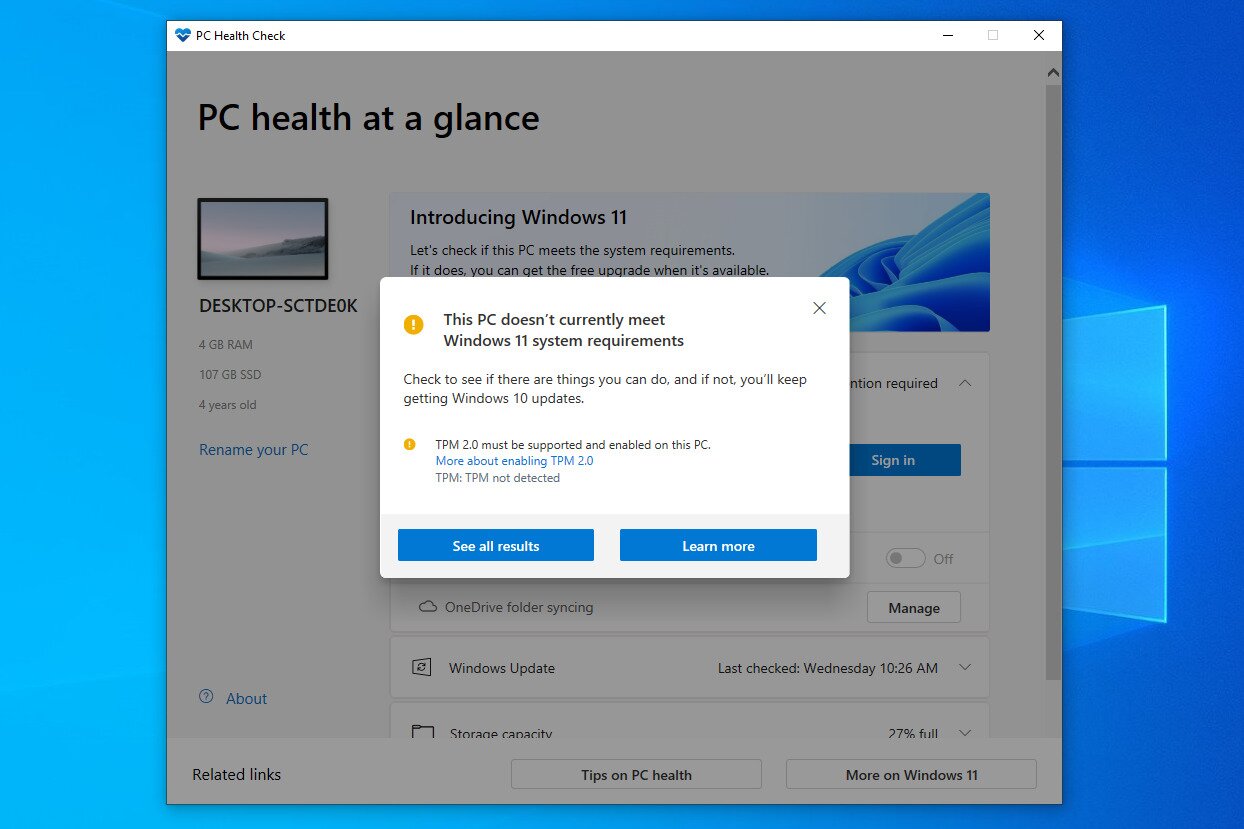Click Tips on PC health button
The width and height of the screenshot is (1244, 829).
pos(636,774)
